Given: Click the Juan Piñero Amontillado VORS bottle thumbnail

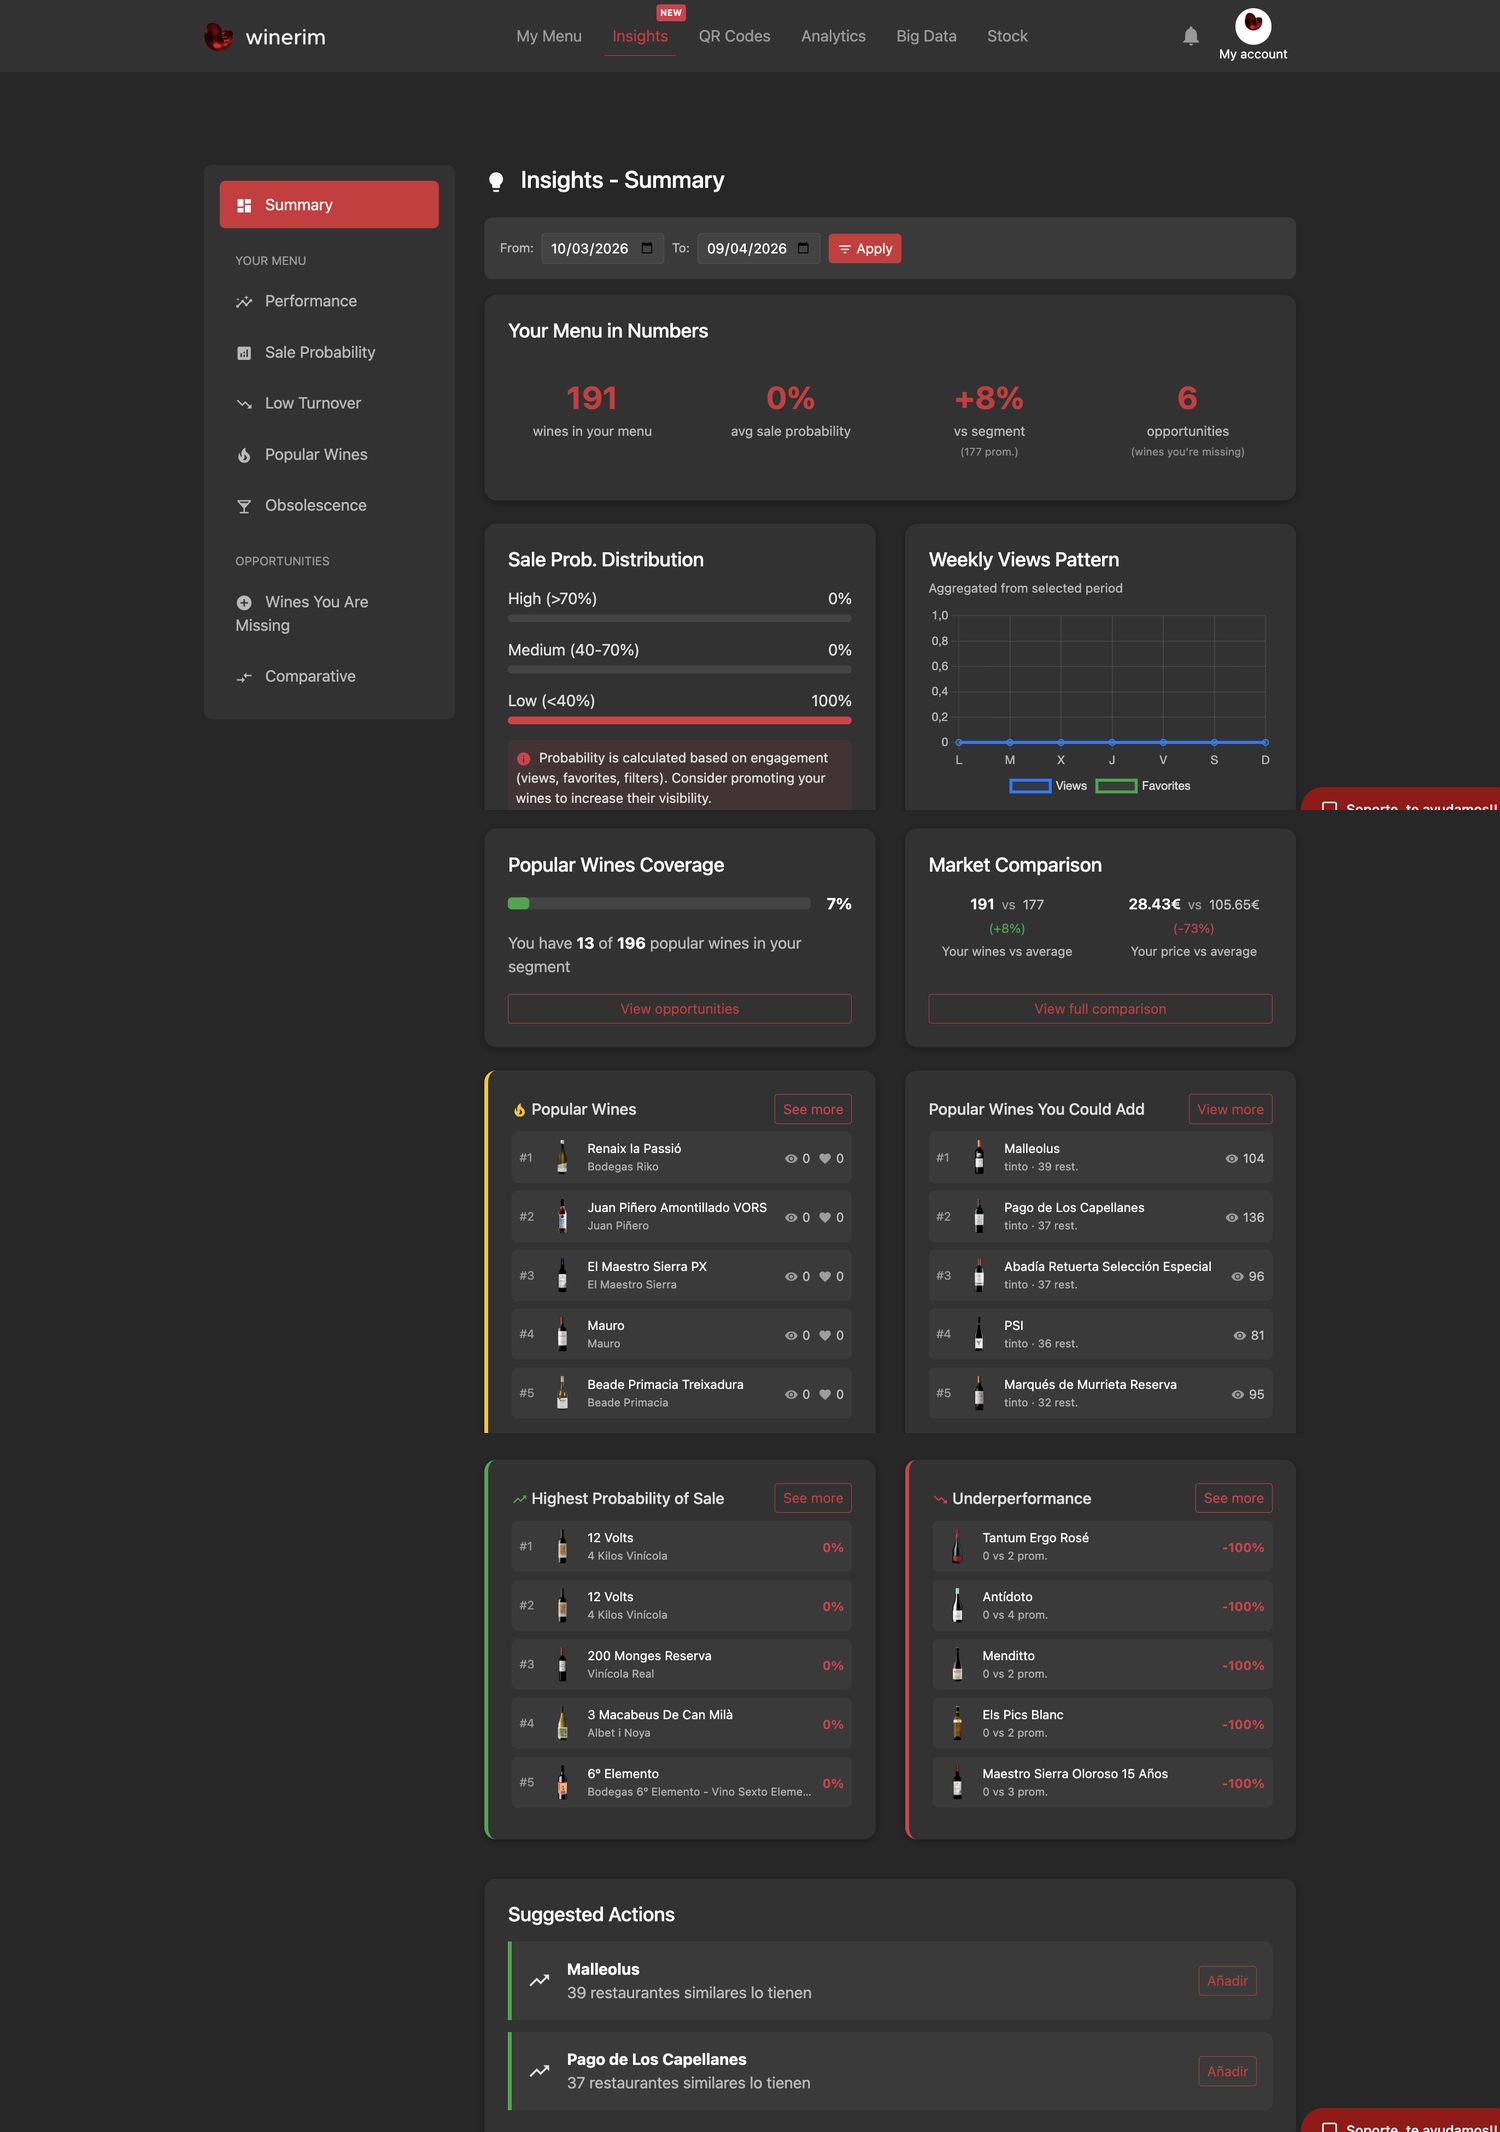Looking at the screenshot, I should (x=563, y=1217).
